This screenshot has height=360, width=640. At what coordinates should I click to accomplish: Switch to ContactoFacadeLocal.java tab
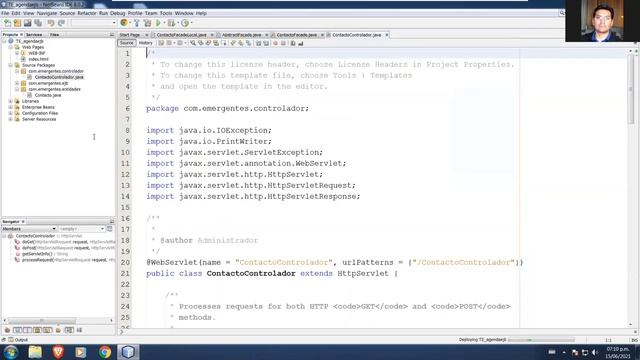182,35
